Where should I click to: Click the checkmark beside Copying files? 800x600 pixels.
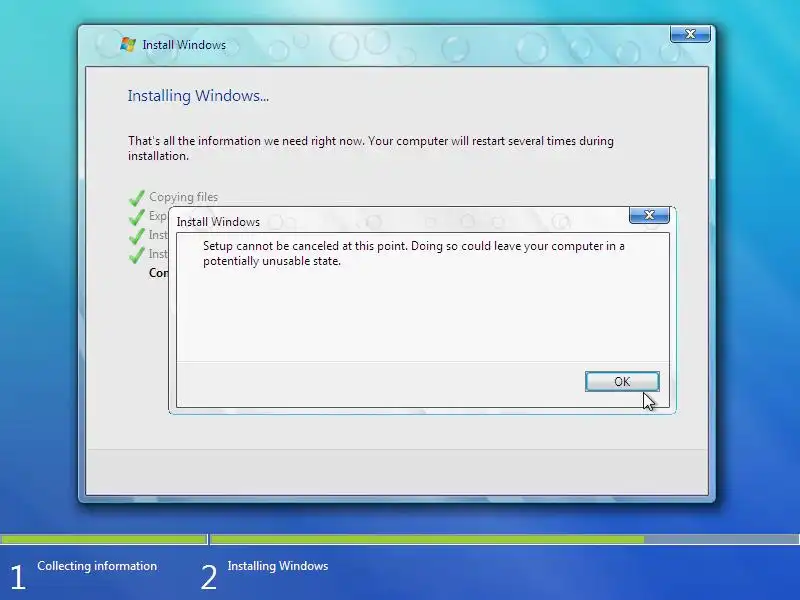click(137, 197)
